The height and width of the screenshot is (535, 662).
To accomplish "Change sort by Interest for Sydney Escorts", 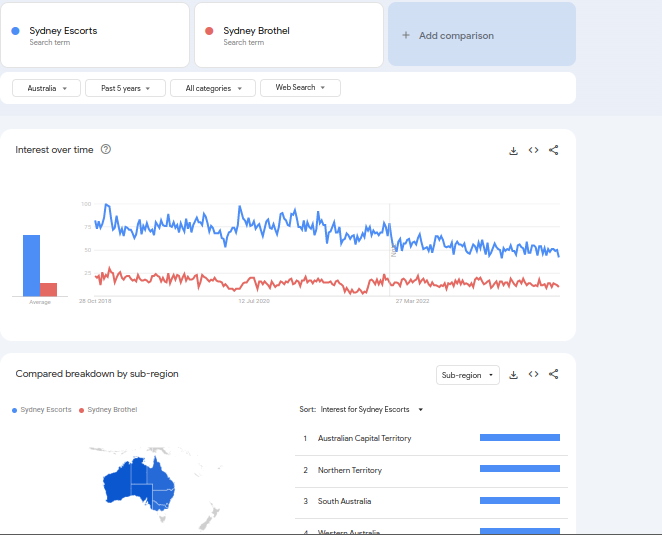I will tap(371, 409).
